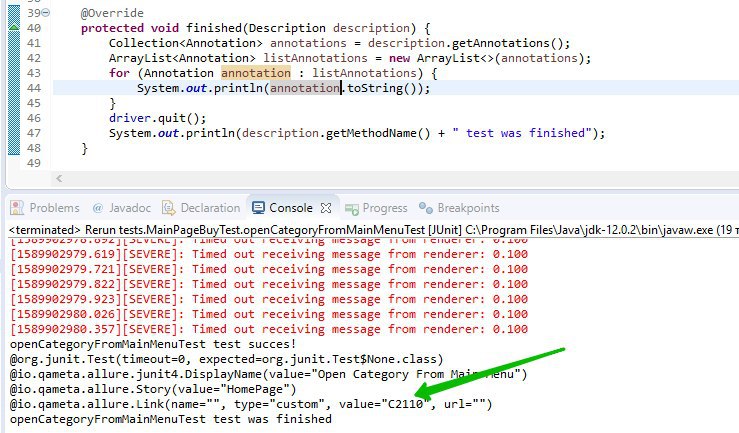
Task: Click 'openCategoryFromMainMenuTest test was finished' line
Action: (x=171, y=419)
